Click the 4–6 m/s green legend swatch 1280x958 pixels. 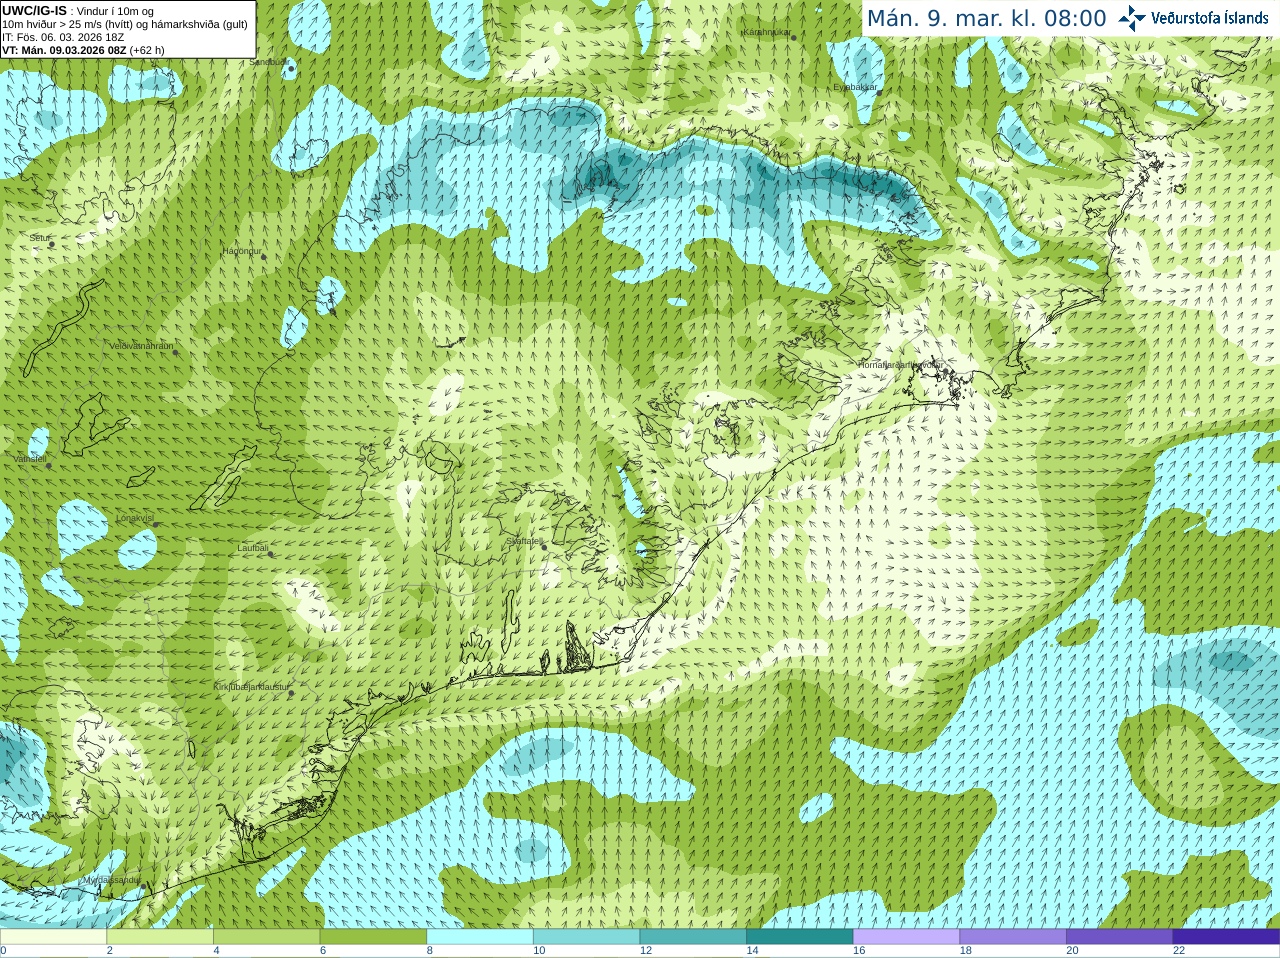pos(266,937)
